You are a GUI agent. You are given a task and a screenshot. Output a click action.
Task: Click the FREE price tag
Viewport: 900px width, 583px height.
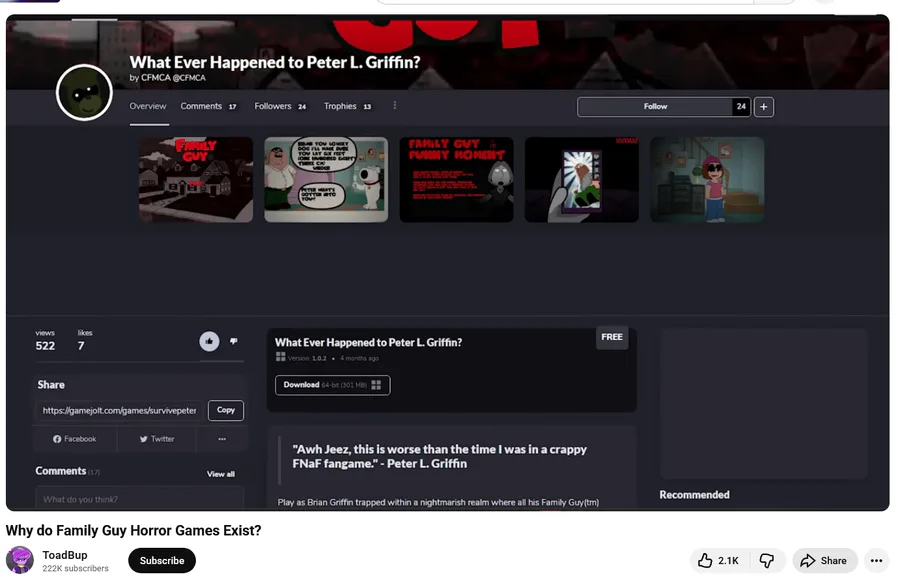tap(612, 337)
